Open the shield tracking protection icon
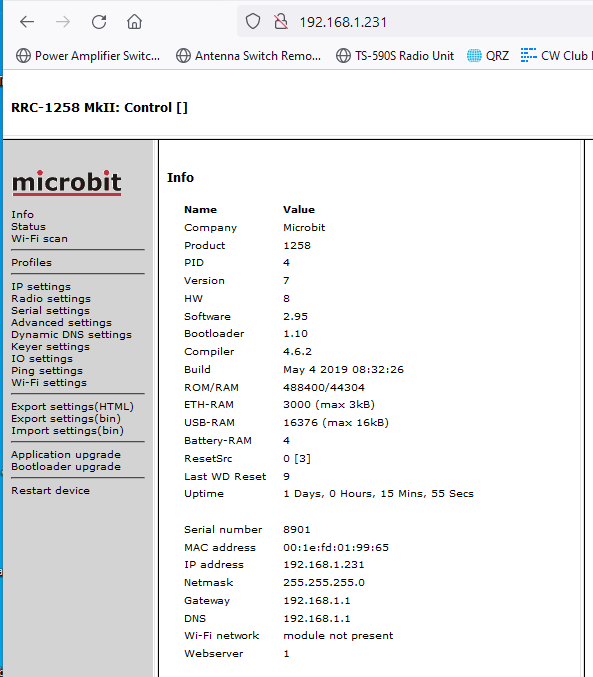Image resolution: width=593 pixels, height=677 pixels. pyautogui.click(x=253, y=21)
